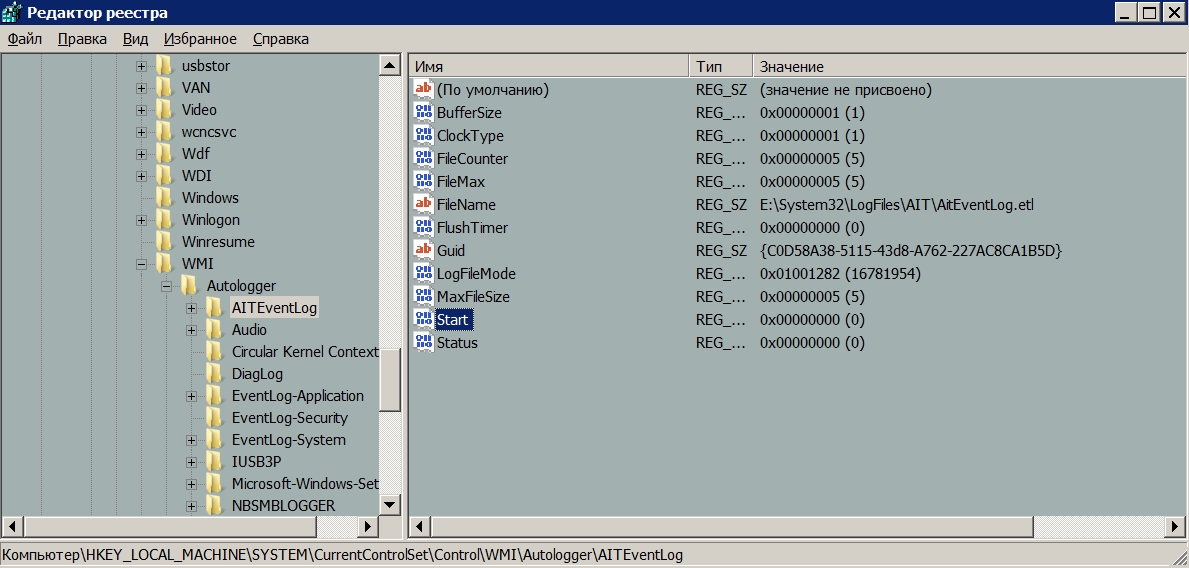Select the FileName value name
This screenshot has width=1189, height=568.
466,205
